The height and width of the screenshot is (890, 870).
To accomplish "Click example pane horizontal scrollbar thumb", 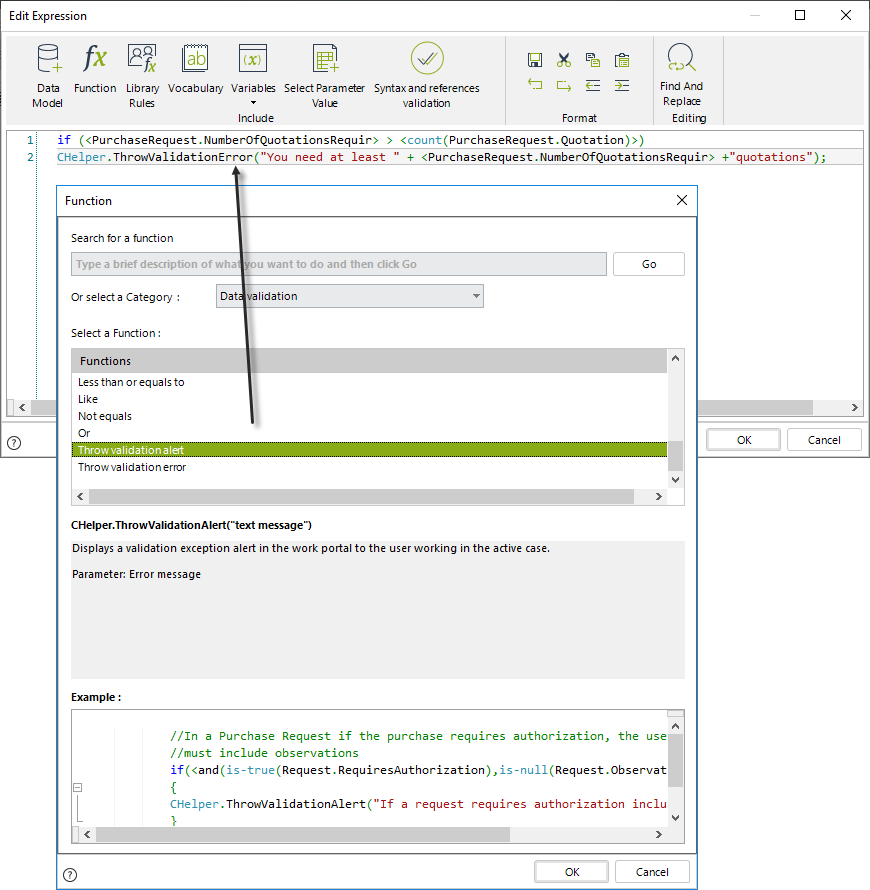I will (x=303, y=834).
